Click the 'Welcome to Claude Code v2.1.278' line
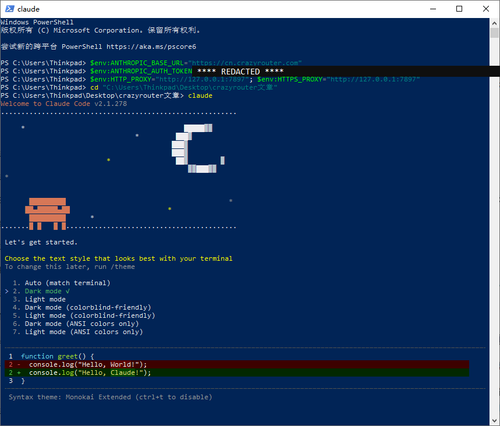This screenshot has width=500, height=426. (x=64, y=104)
